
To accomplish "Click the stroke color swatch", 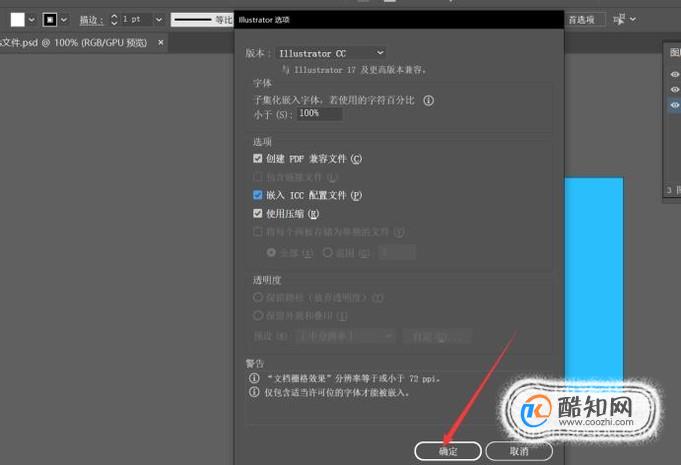I will pos(50,20).
